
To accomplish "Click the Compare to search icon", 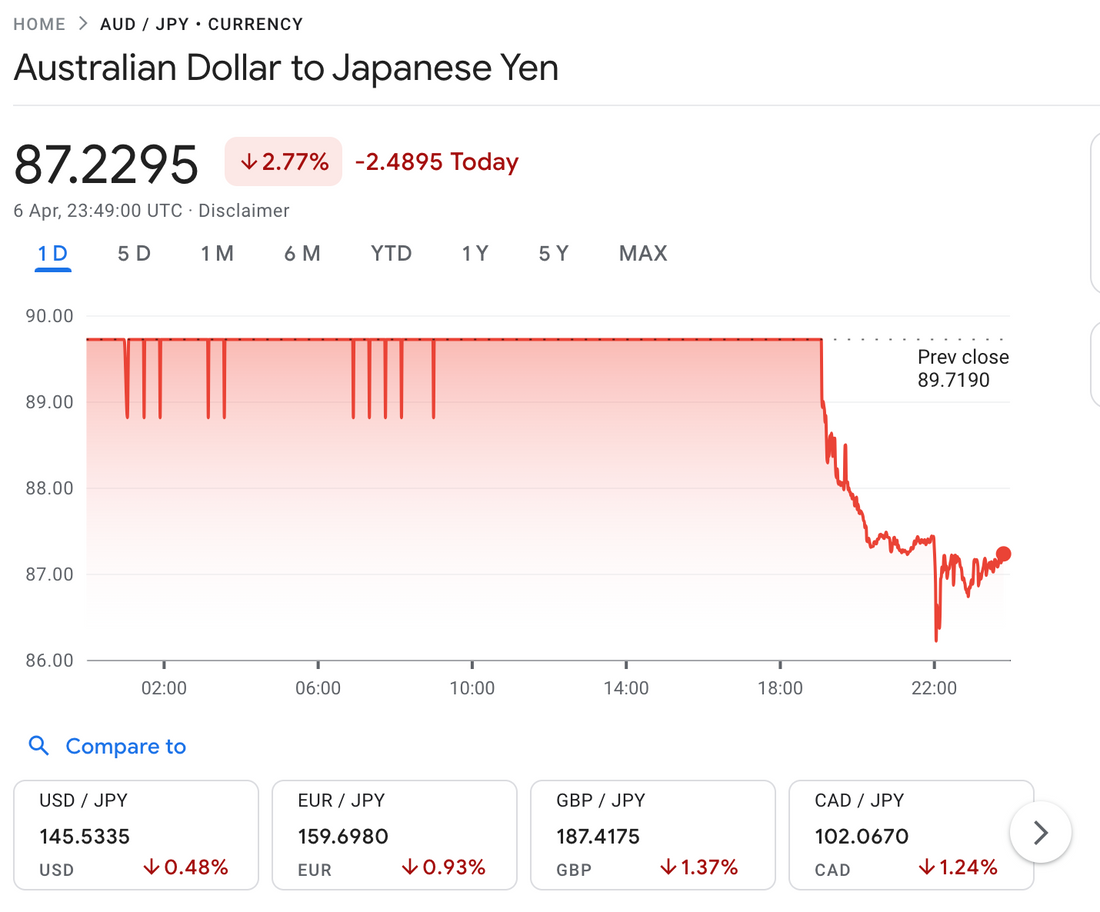I will coord(39,746).
